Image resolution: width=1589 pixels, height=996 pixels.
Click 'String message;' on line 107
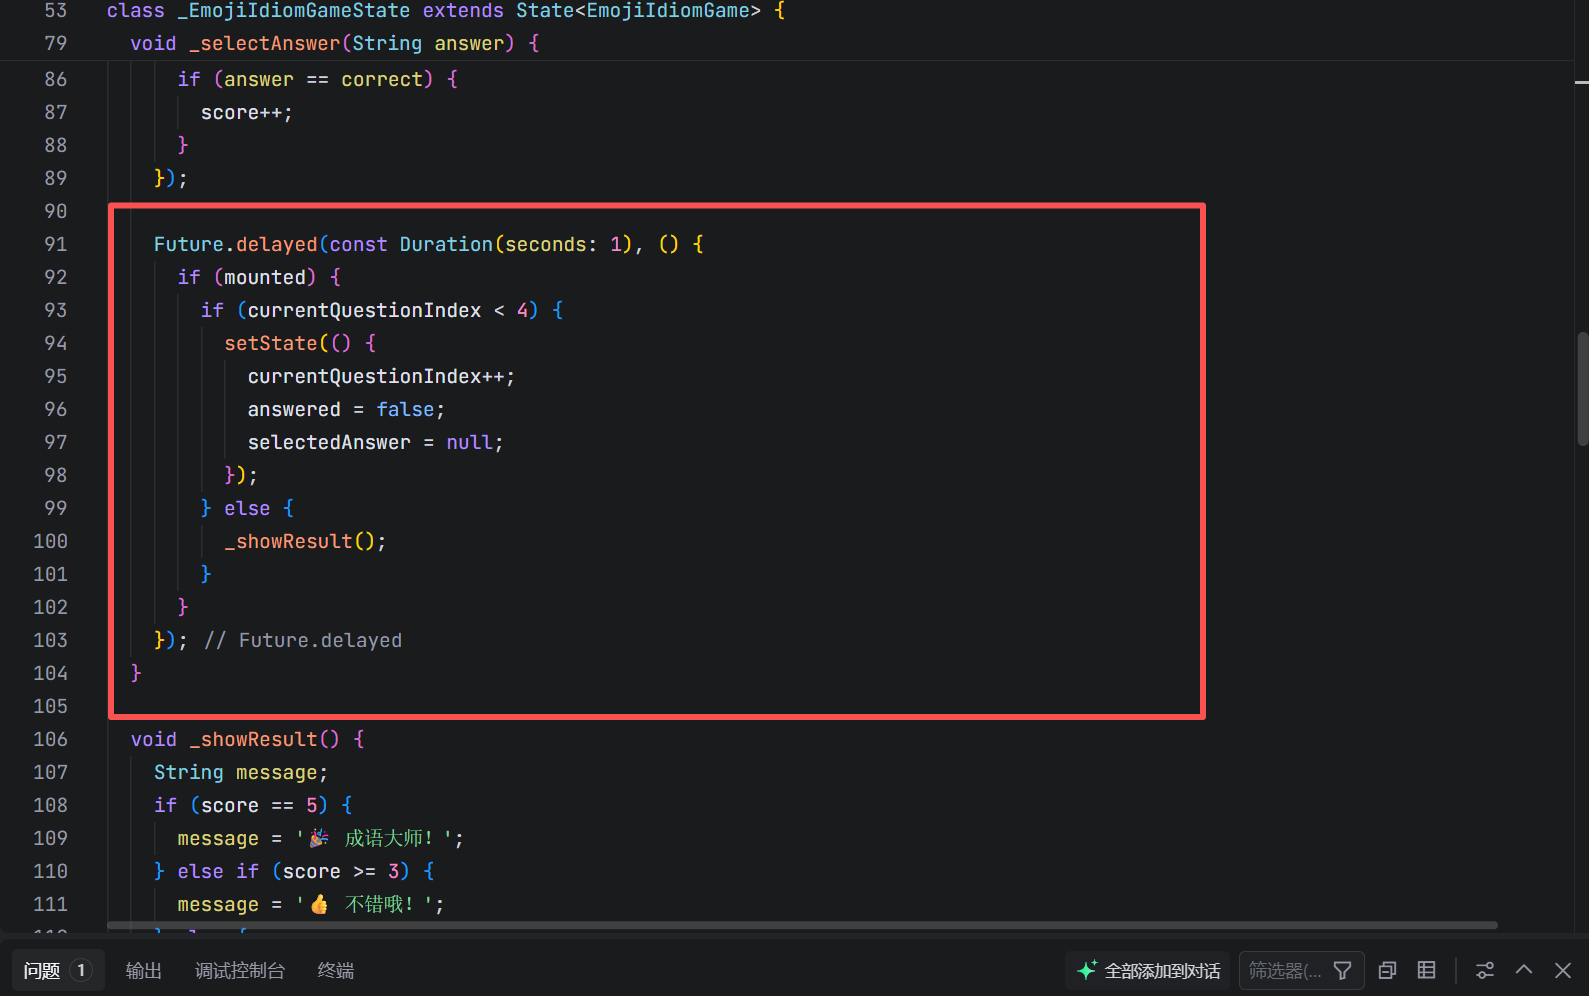coord(241,772)
